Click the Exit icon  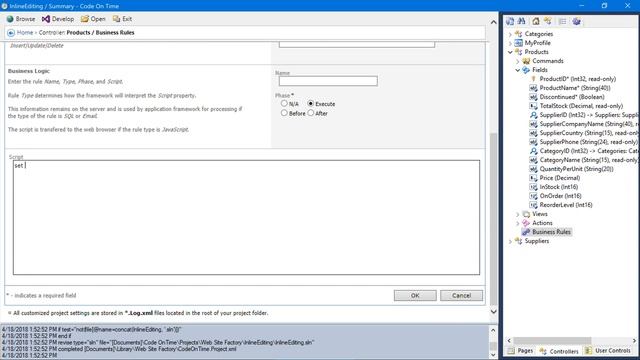point(116,19)
